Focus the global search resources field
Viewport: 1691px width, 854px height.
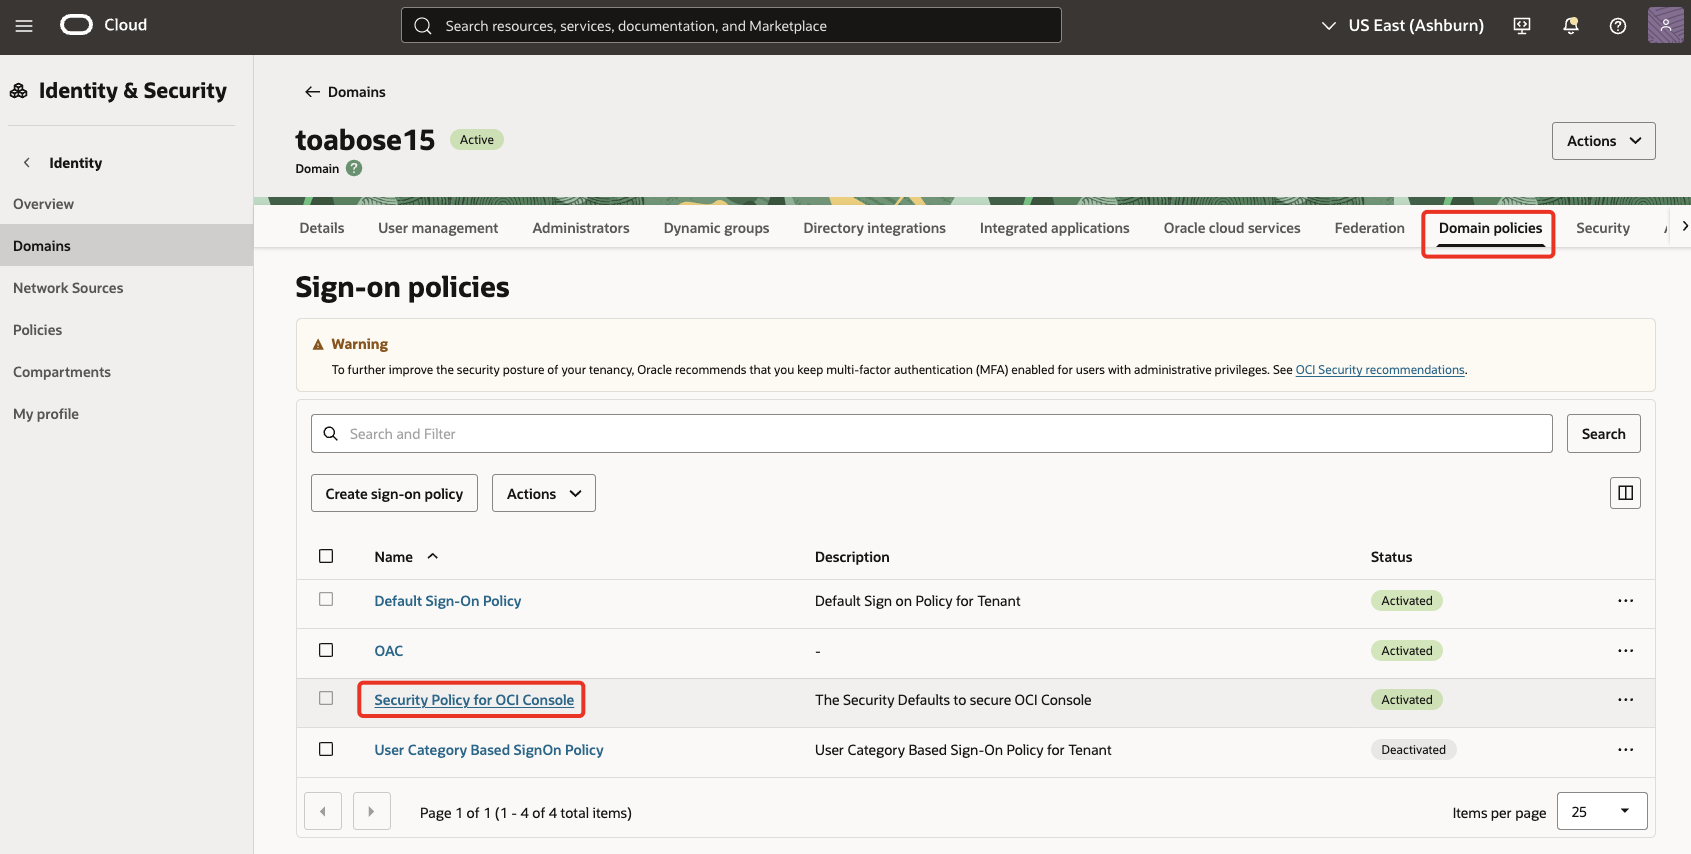[x=731, y=26]
